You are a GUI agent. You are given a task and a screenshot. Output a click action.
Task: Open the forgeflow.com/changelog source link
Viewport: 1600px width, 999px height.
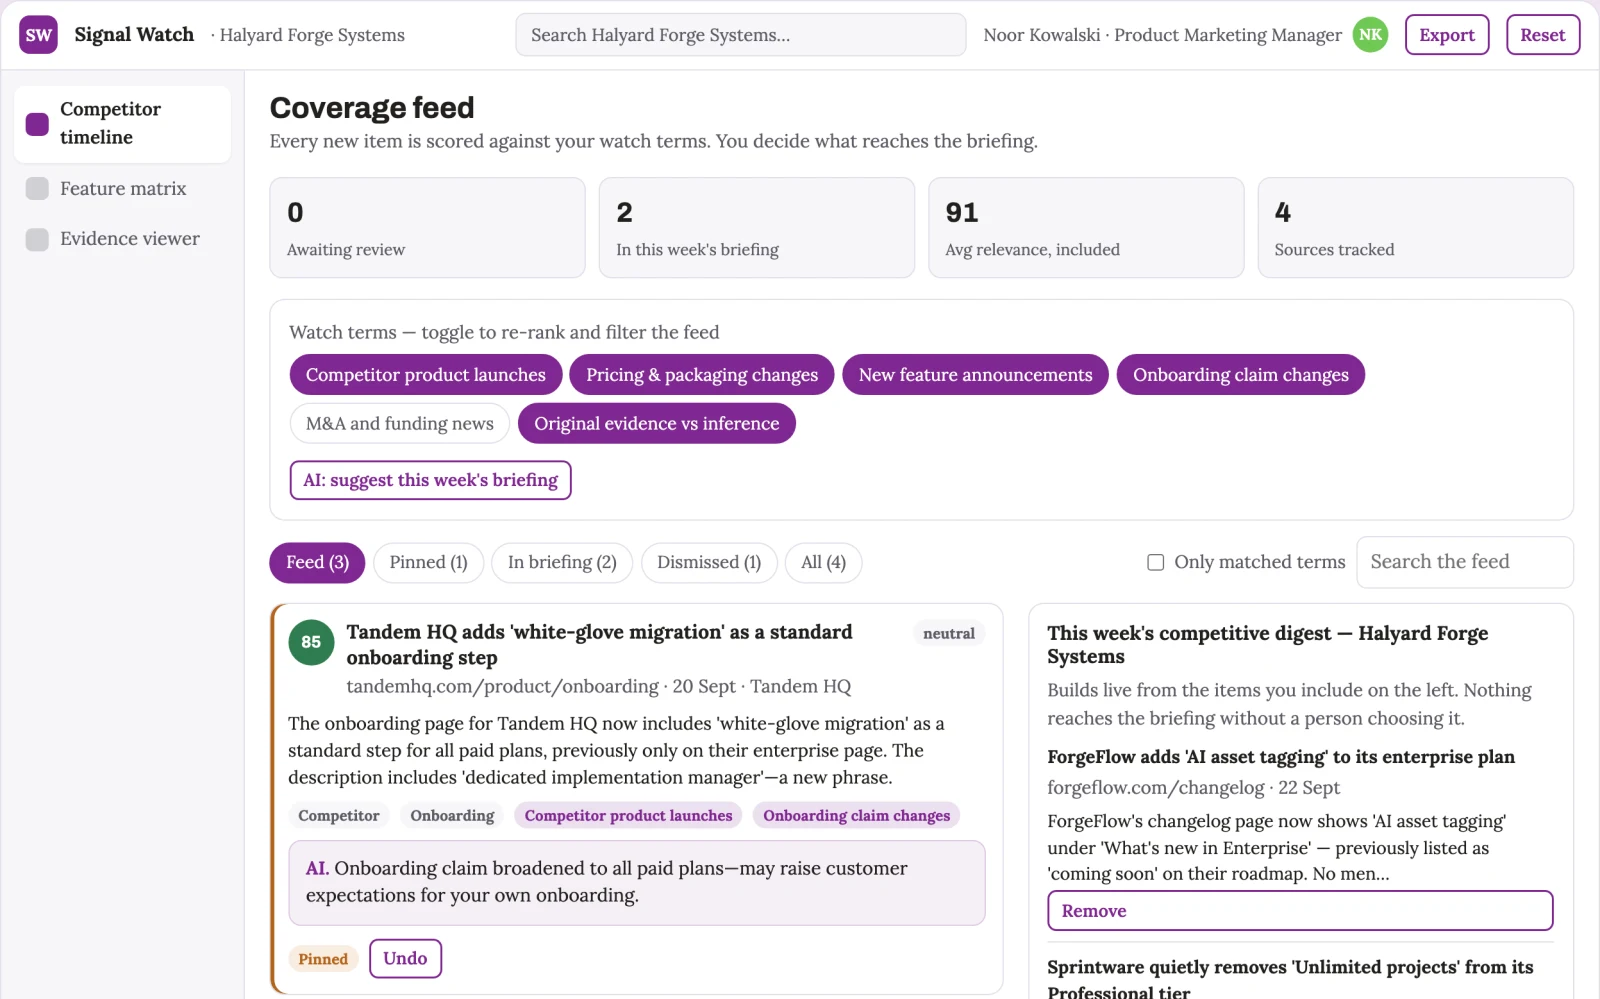(1155, 788)
